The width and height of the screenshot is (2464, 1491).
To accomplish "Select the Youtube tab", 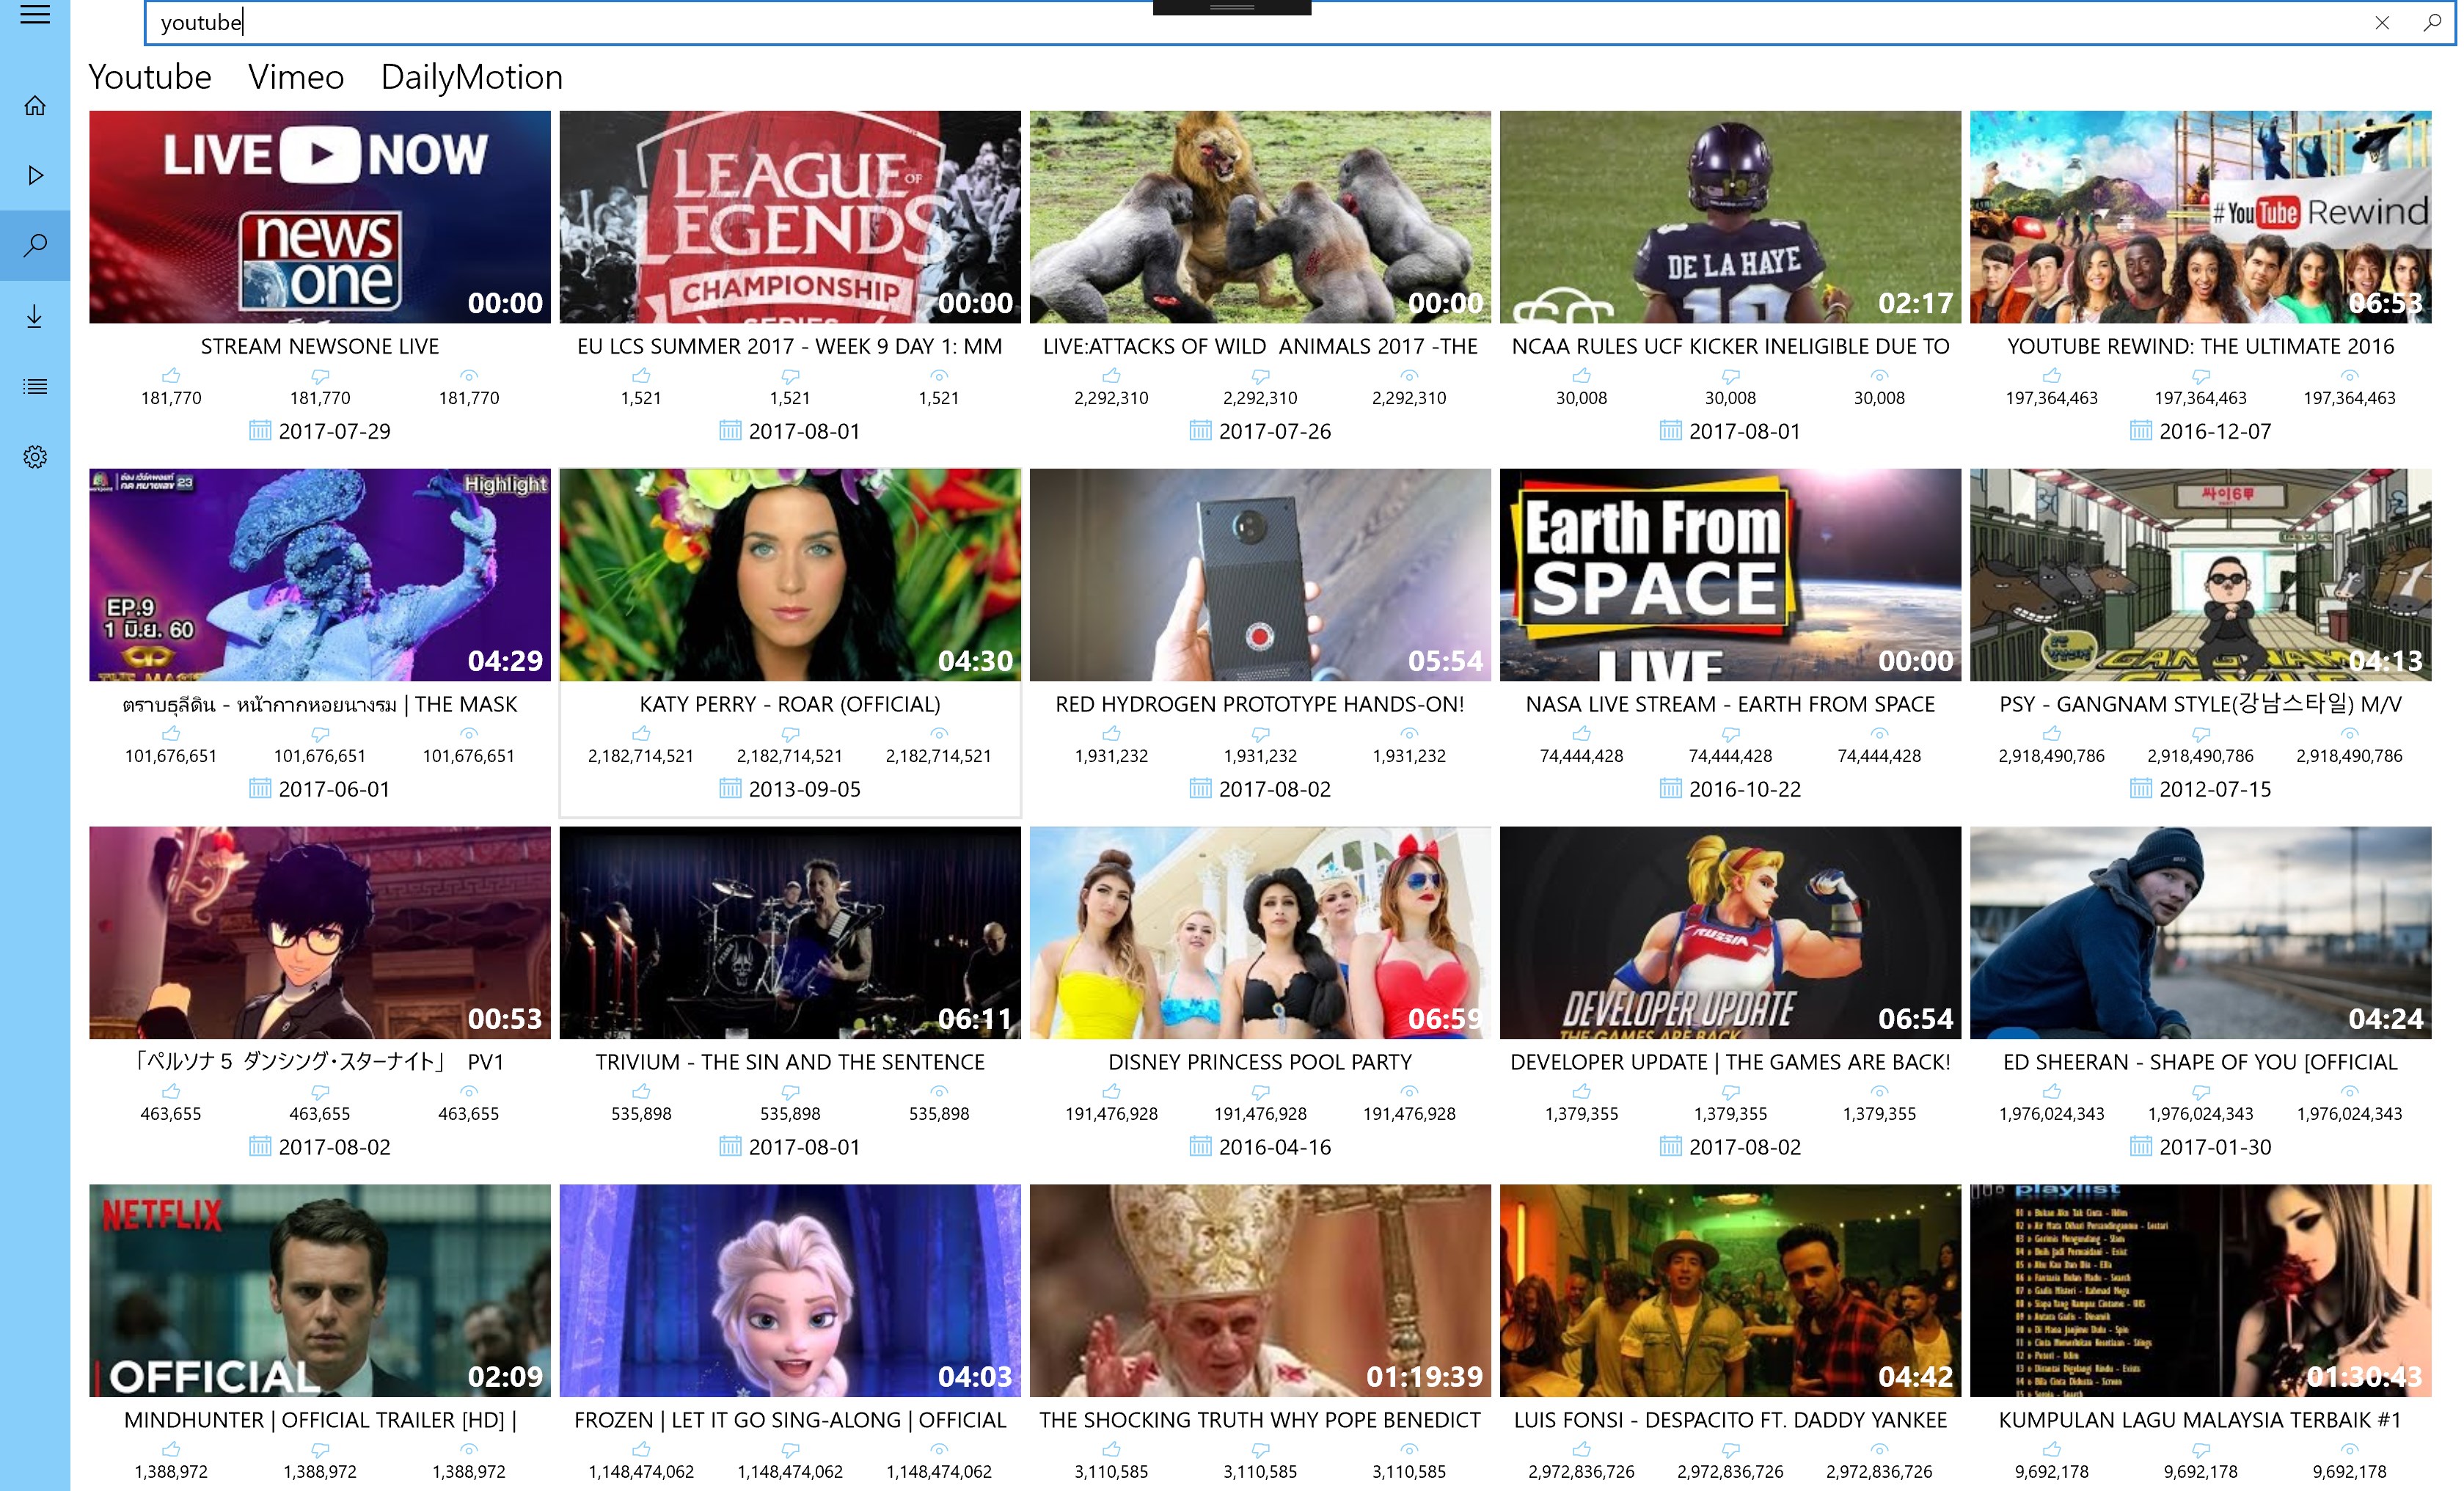I will (x=150, y=77).
